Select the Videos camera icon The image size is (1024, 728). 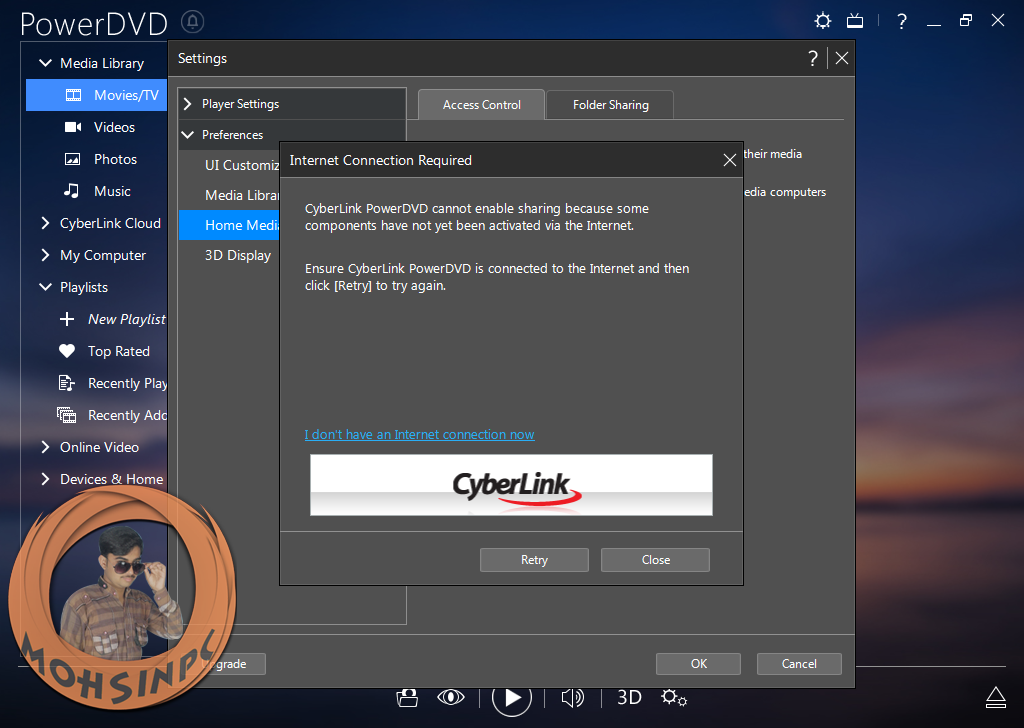(73, 127)
